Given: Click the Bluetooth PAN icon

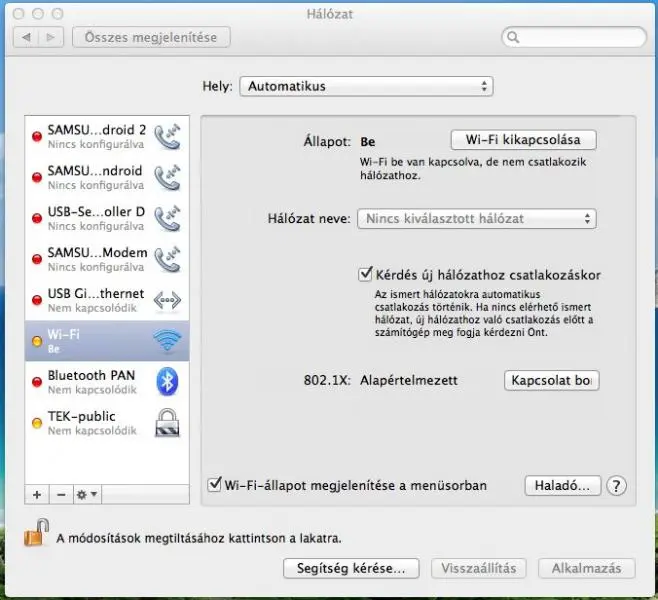Looking at the screenshot, I should click(x=167, y=382).
